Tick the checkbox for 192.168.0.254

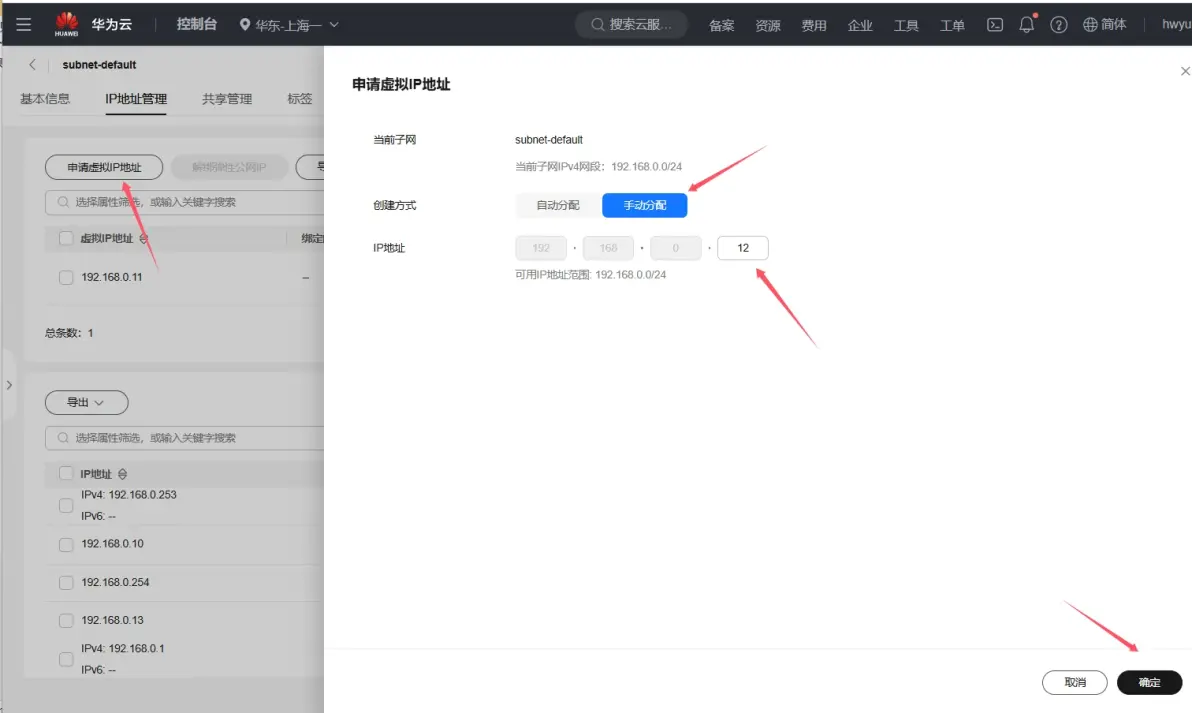(x=66, y=582)
